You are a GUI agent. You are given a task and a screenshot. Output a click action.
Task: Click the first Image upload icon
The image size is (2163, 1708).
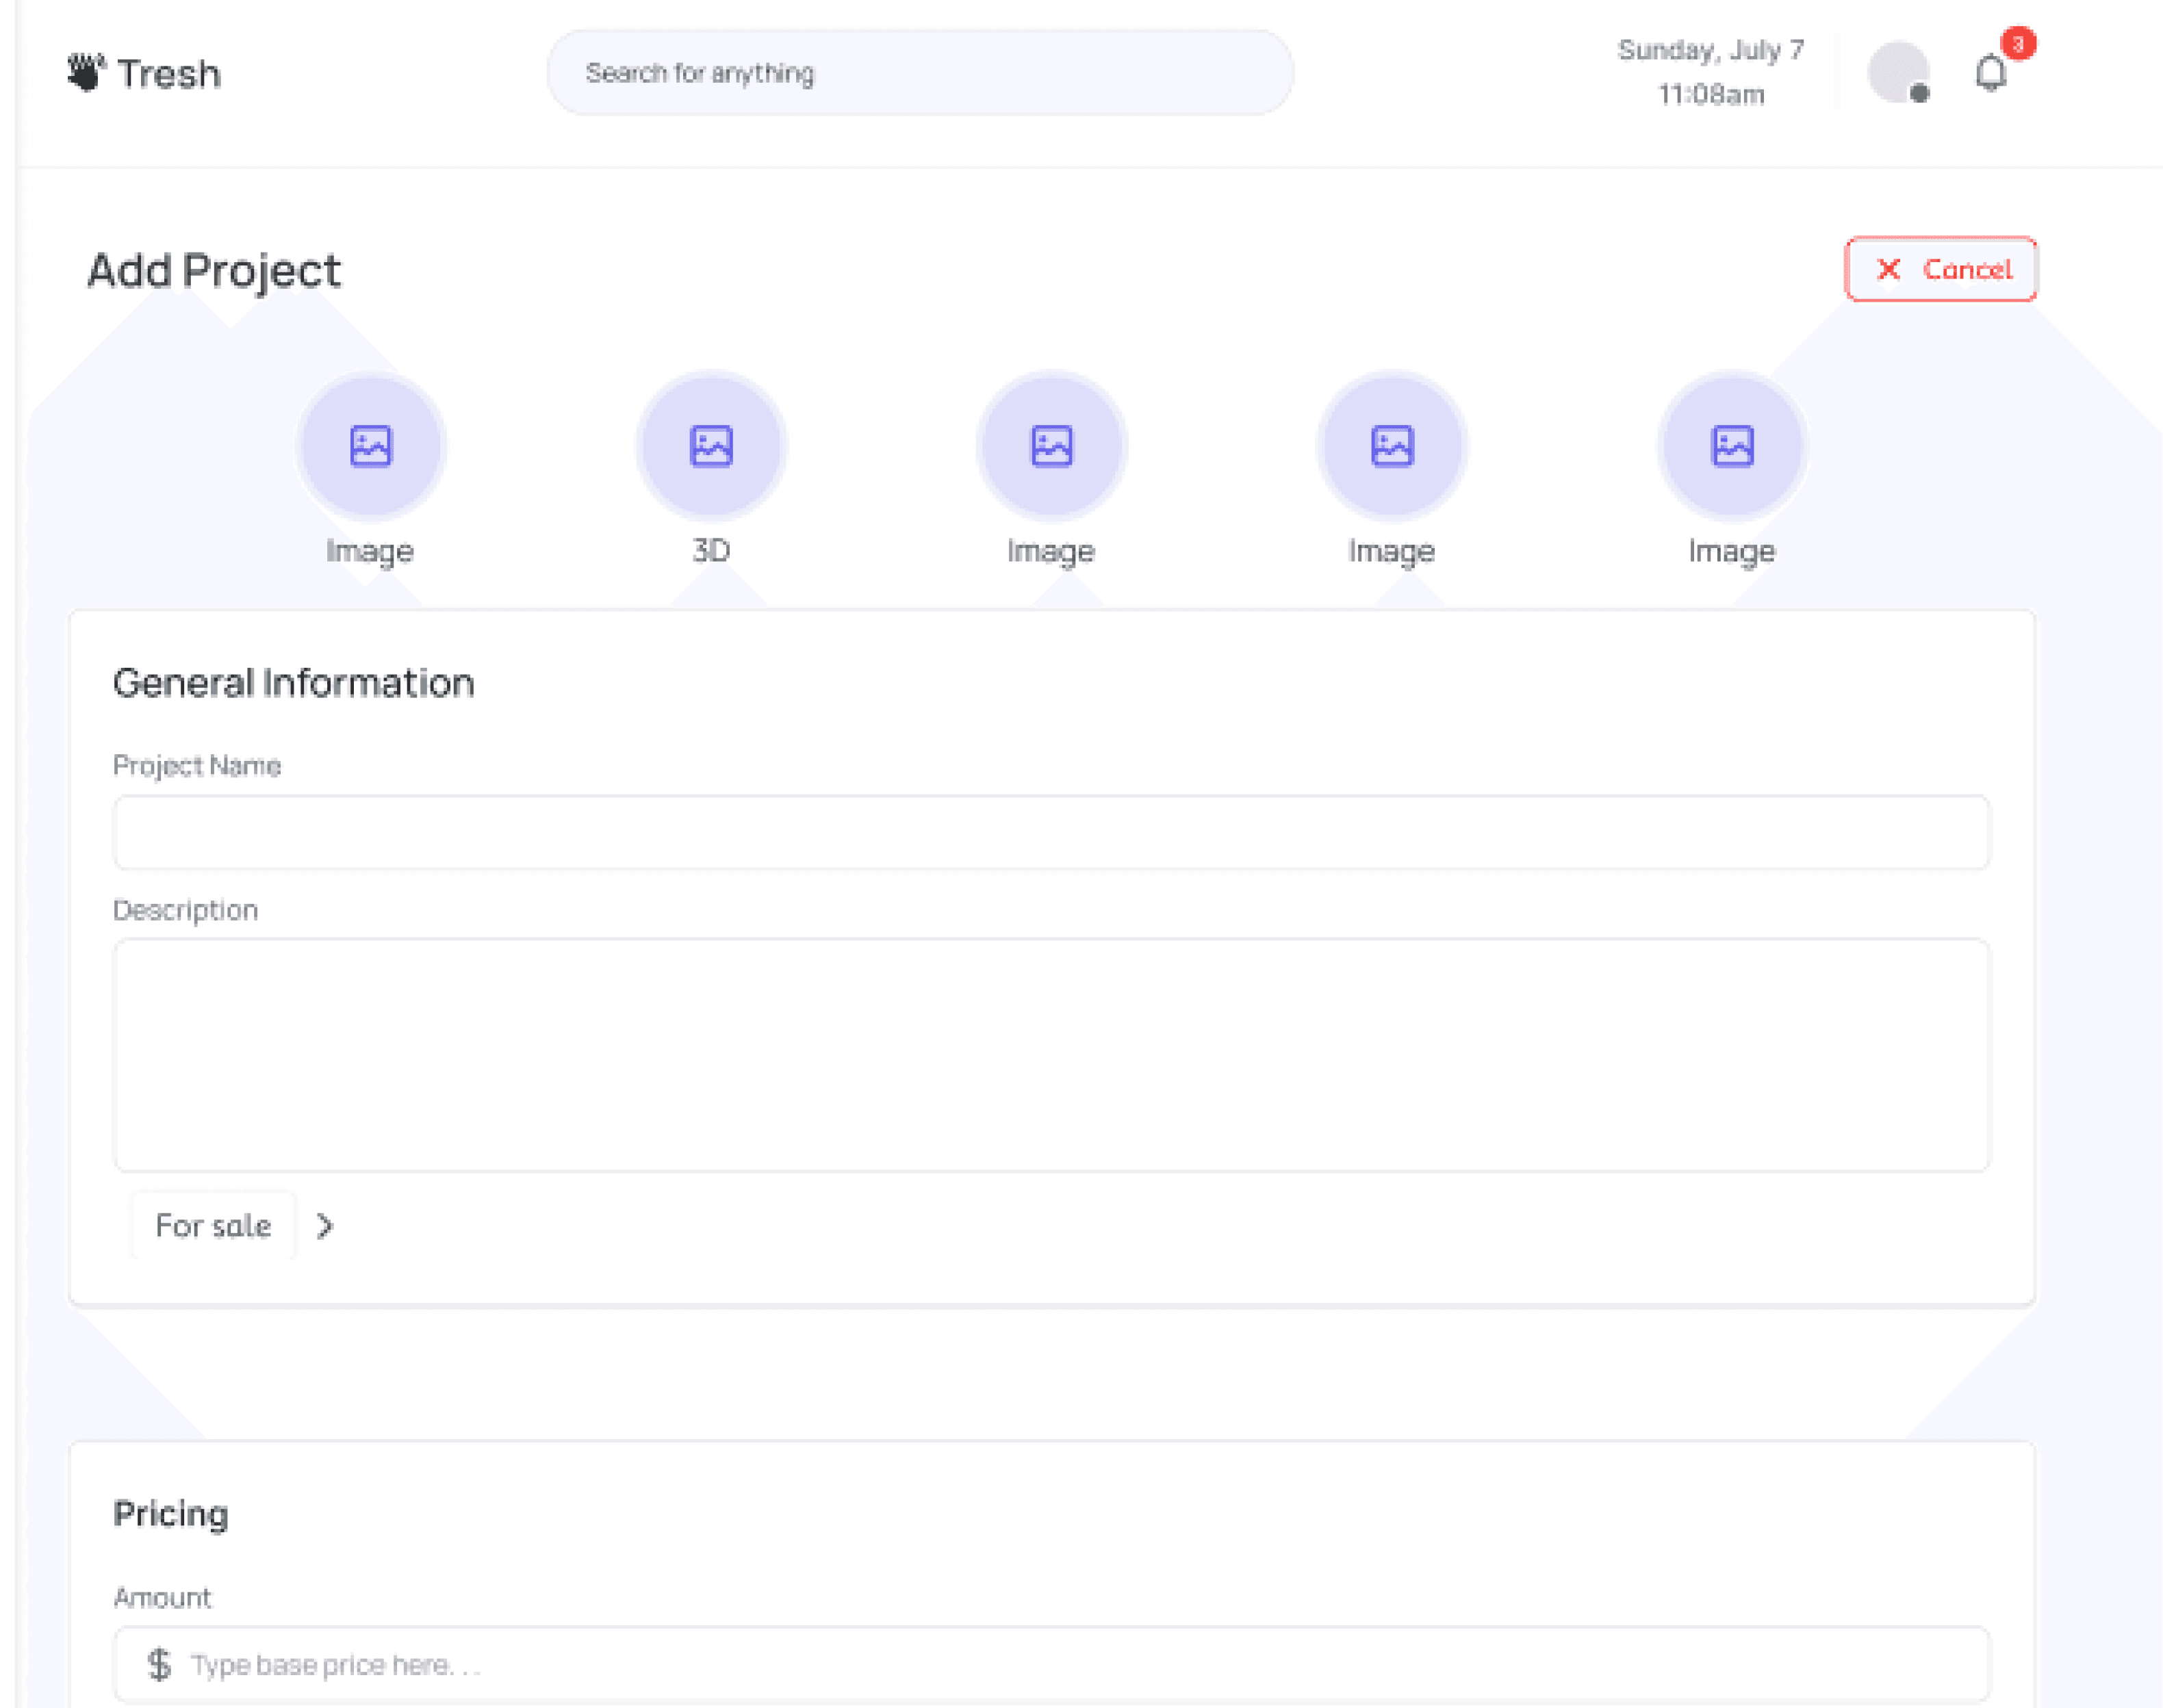click(371, 446)
